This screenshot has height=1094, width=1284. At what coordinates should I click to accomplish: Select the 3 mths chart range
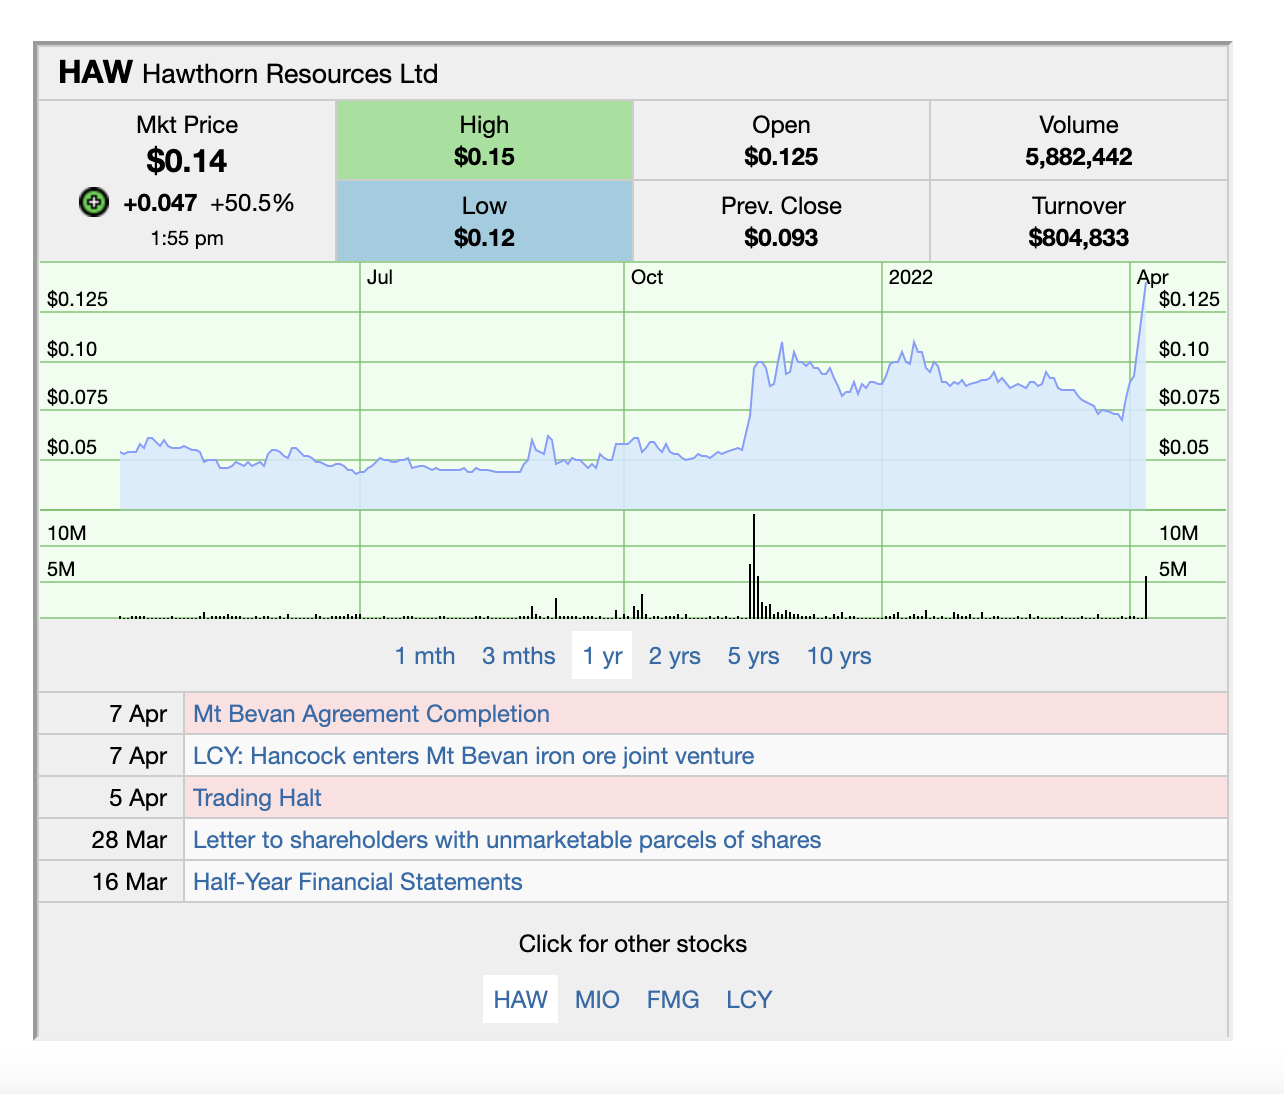518,656
